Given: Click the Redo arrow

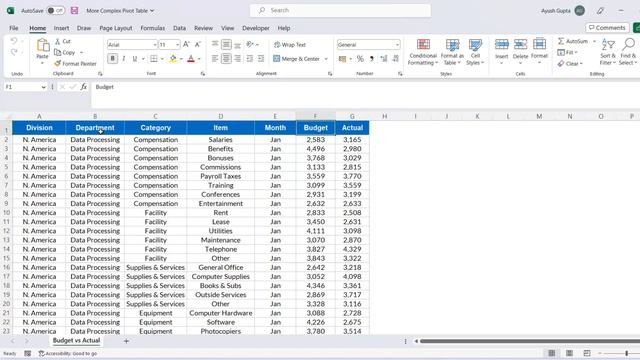Looking at the screenshot, I should tap(14, 52).
